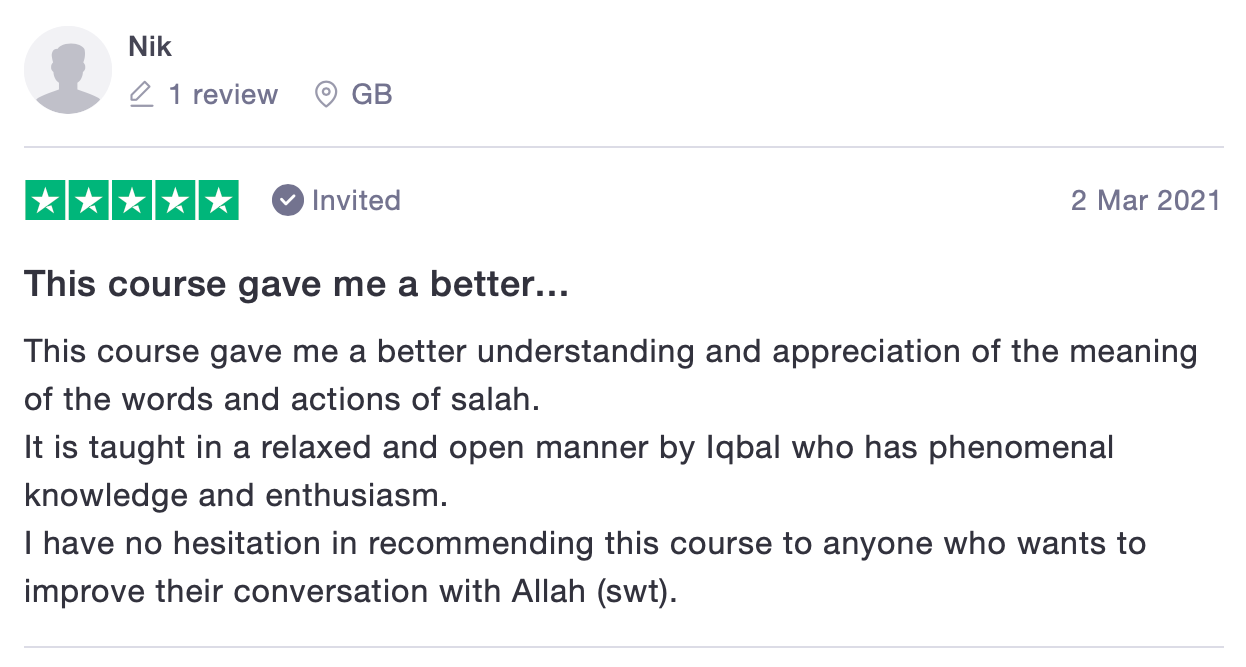Viewport: 1246px width, 667px height.
Task: Open reviewer name Nik
Action: (x=150, y=47)
